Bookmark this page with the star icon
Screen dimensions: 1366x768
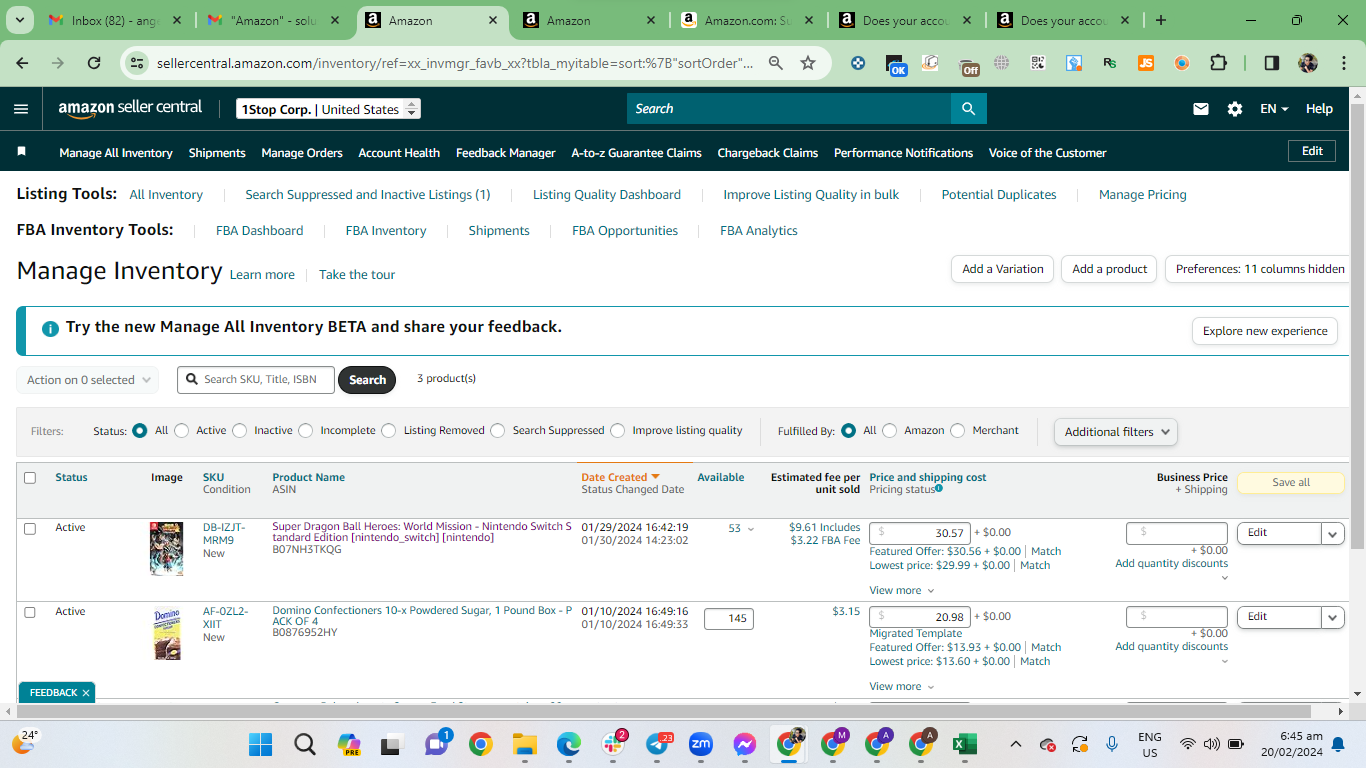click(x=808, y=63)
